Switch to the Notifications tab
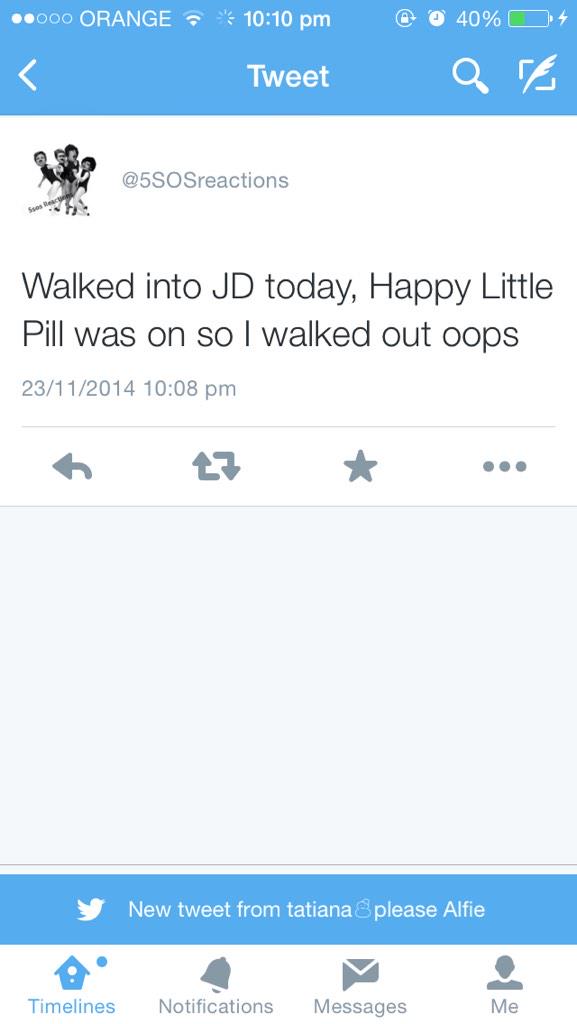 pos(216,985)
